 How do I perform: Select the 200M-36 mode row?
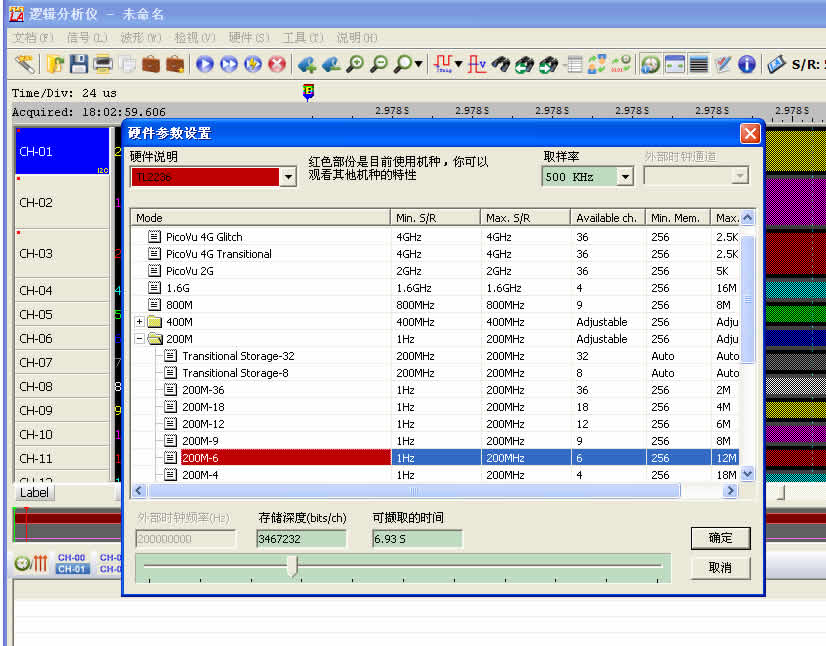click(435, 390)
